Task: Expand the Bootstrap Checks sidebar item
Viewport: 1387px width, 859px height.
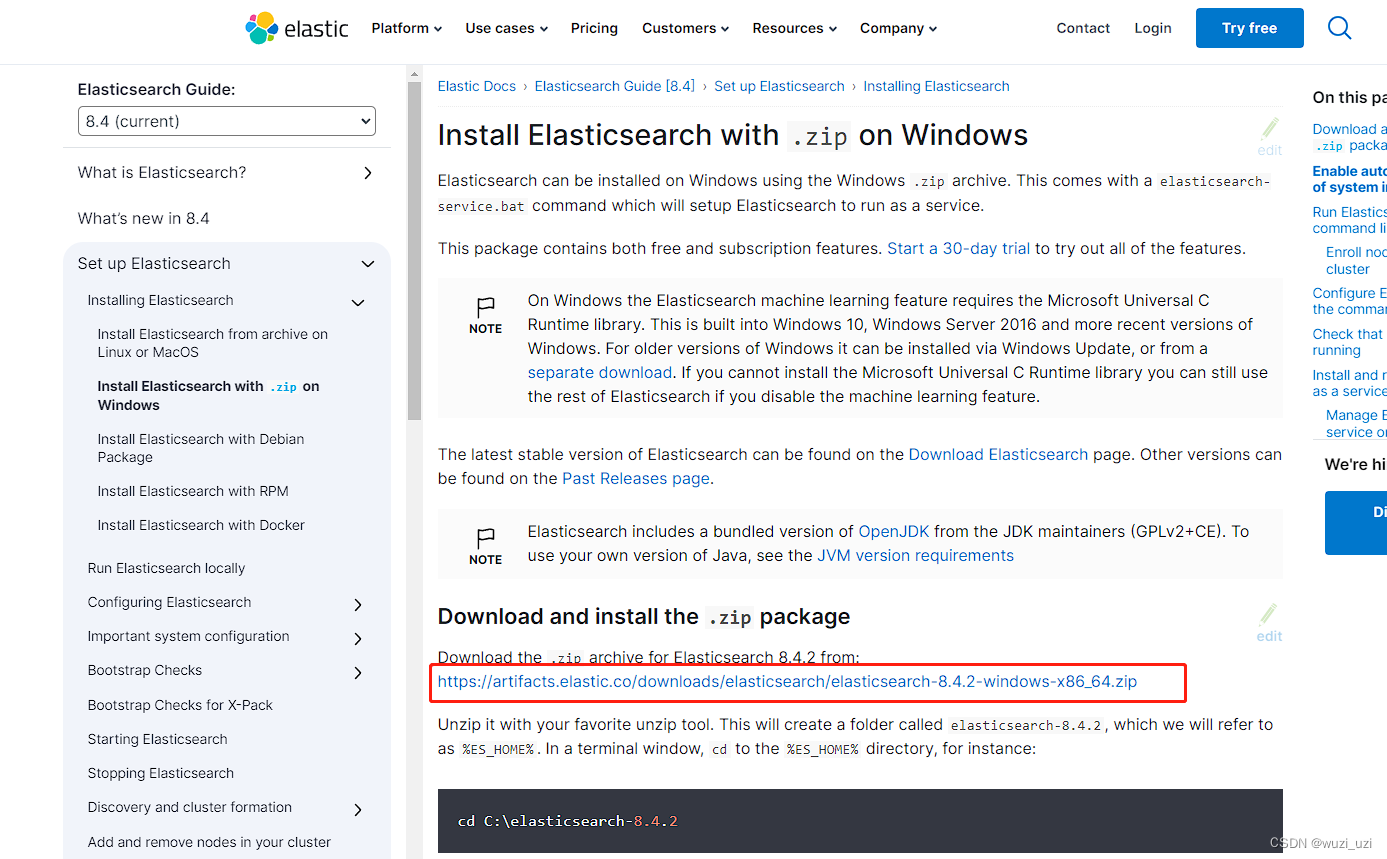Action: 357,672
